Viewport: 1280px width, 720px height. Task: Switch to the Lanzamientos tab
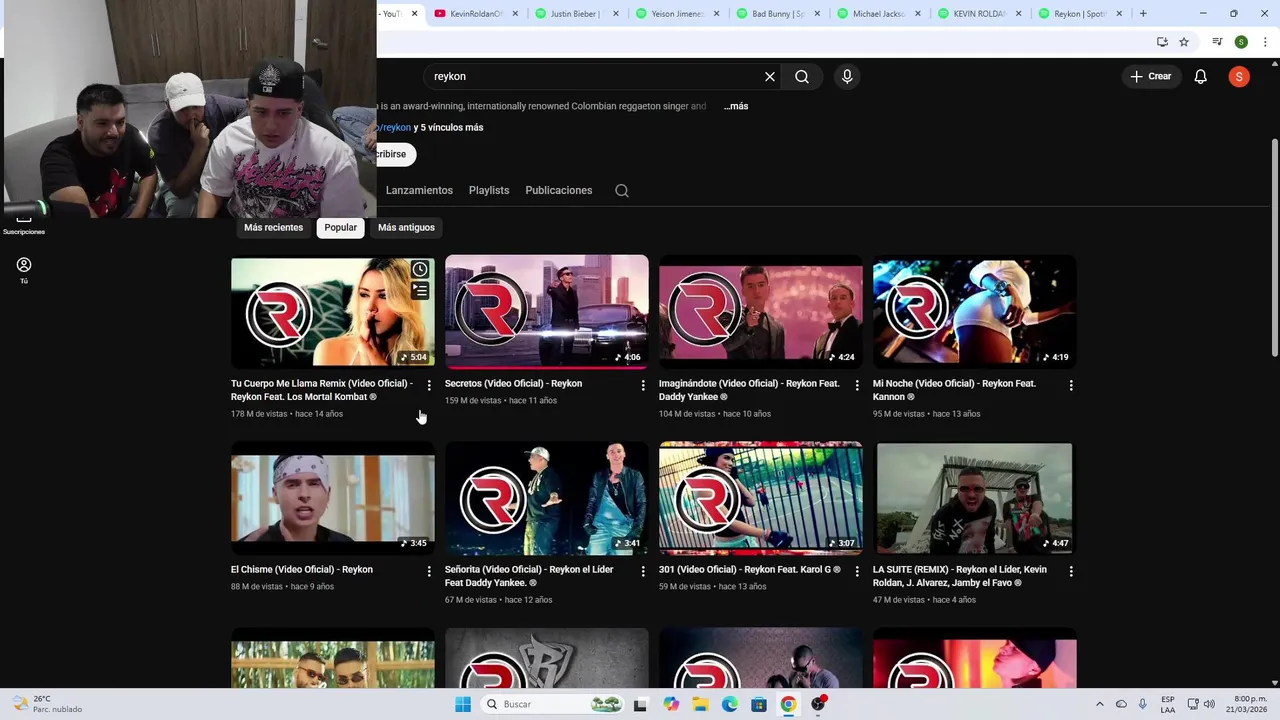[x=419, y=190]
